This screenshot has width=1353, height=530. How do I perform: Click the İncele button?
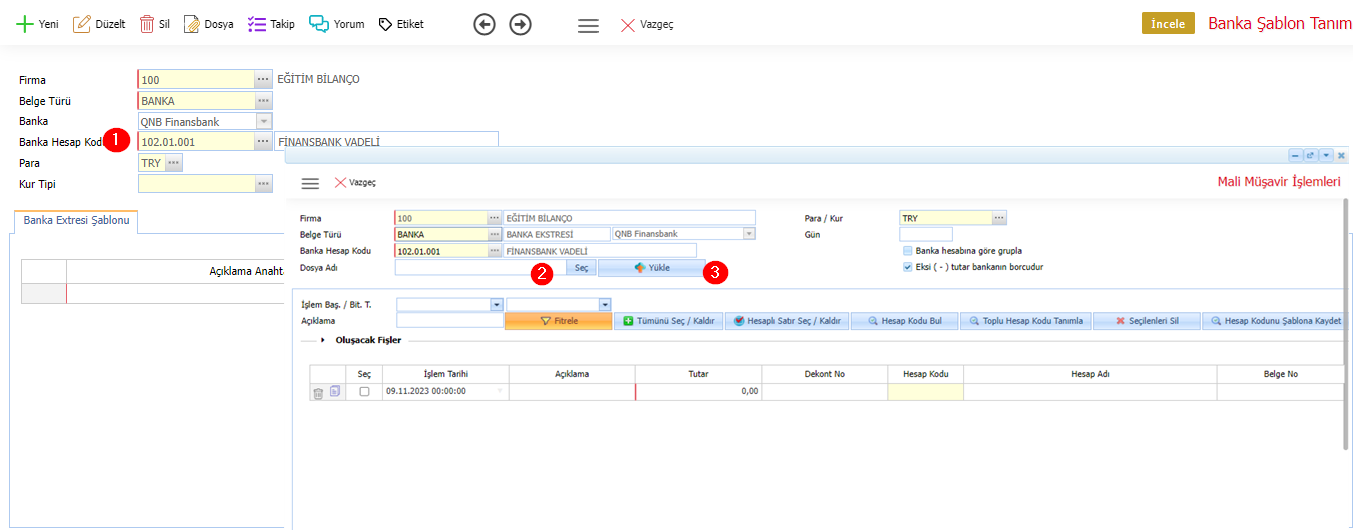[x=1168, y=23]
